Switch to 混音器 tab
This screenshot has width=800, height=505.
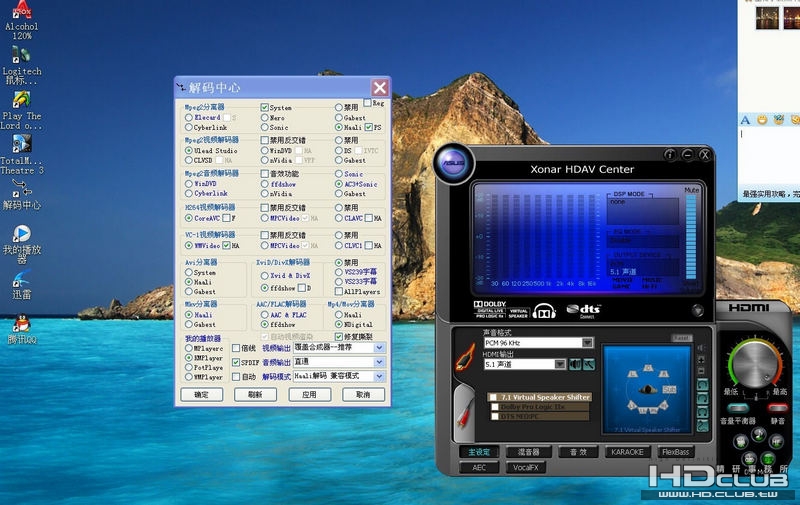pyautogui.click(x=529, y=452)
